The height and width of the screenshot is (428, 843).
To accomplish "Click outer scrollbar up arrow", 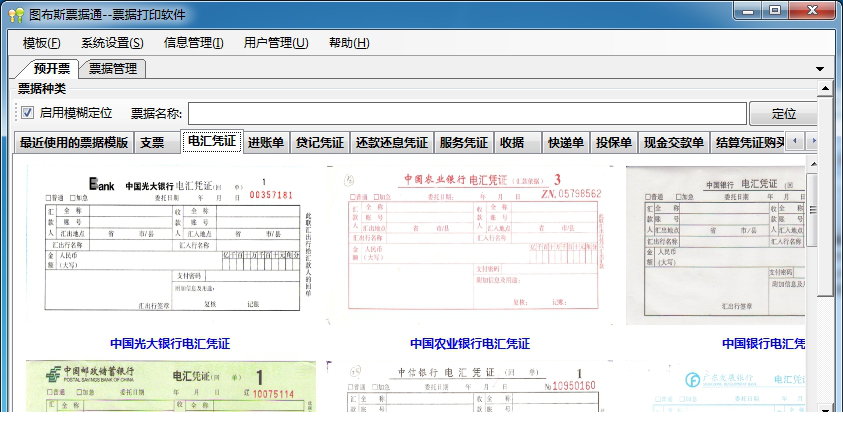I will tap(825, 88).
